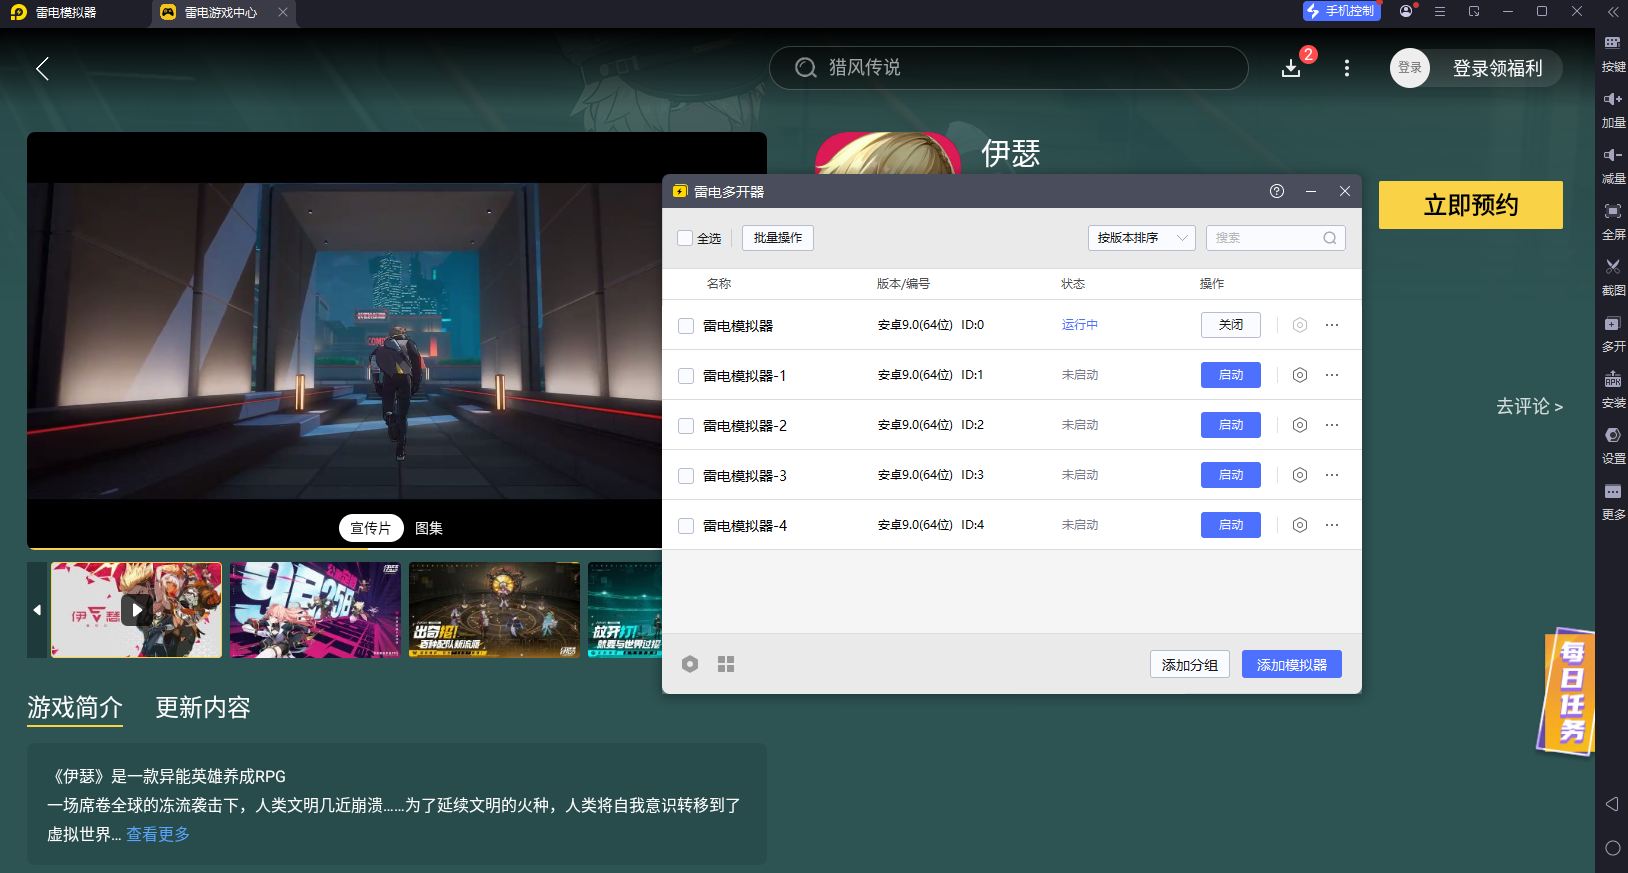Select the pink-haired character screenshot thumbnail

pyautogui.click(x=315, y=610)
